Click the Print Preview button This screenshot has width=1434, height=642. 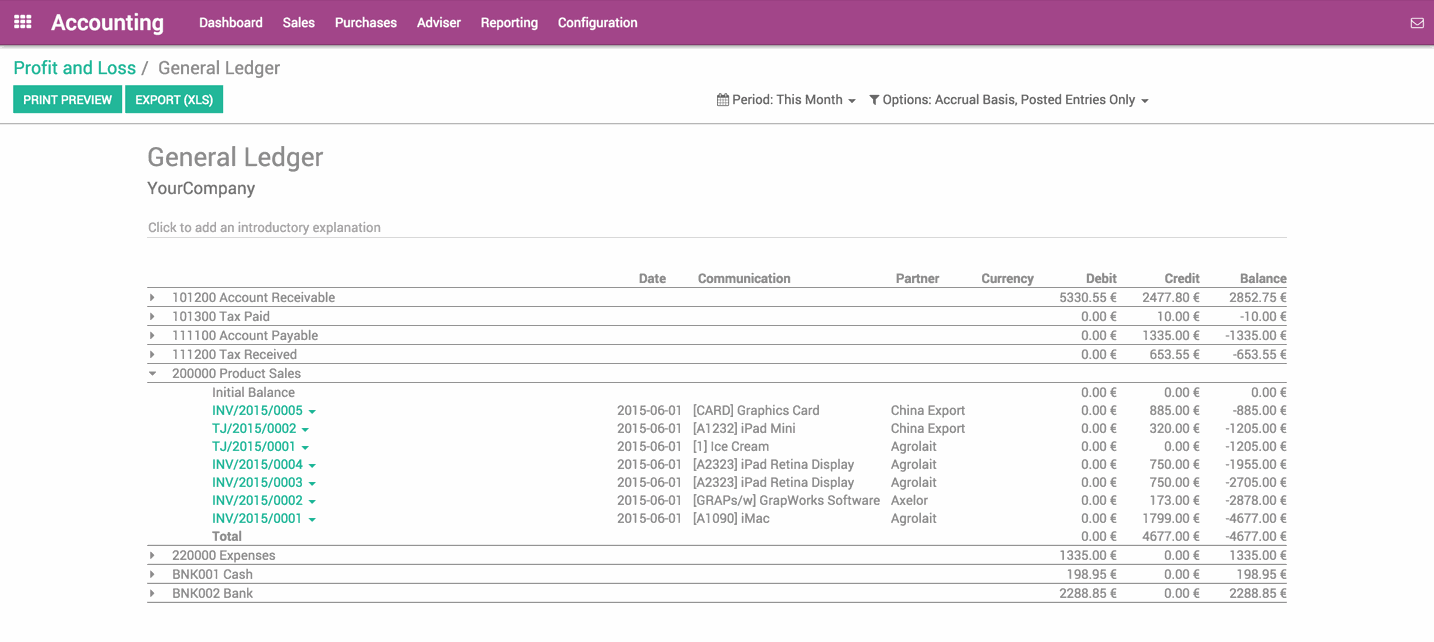pos(67,100)
